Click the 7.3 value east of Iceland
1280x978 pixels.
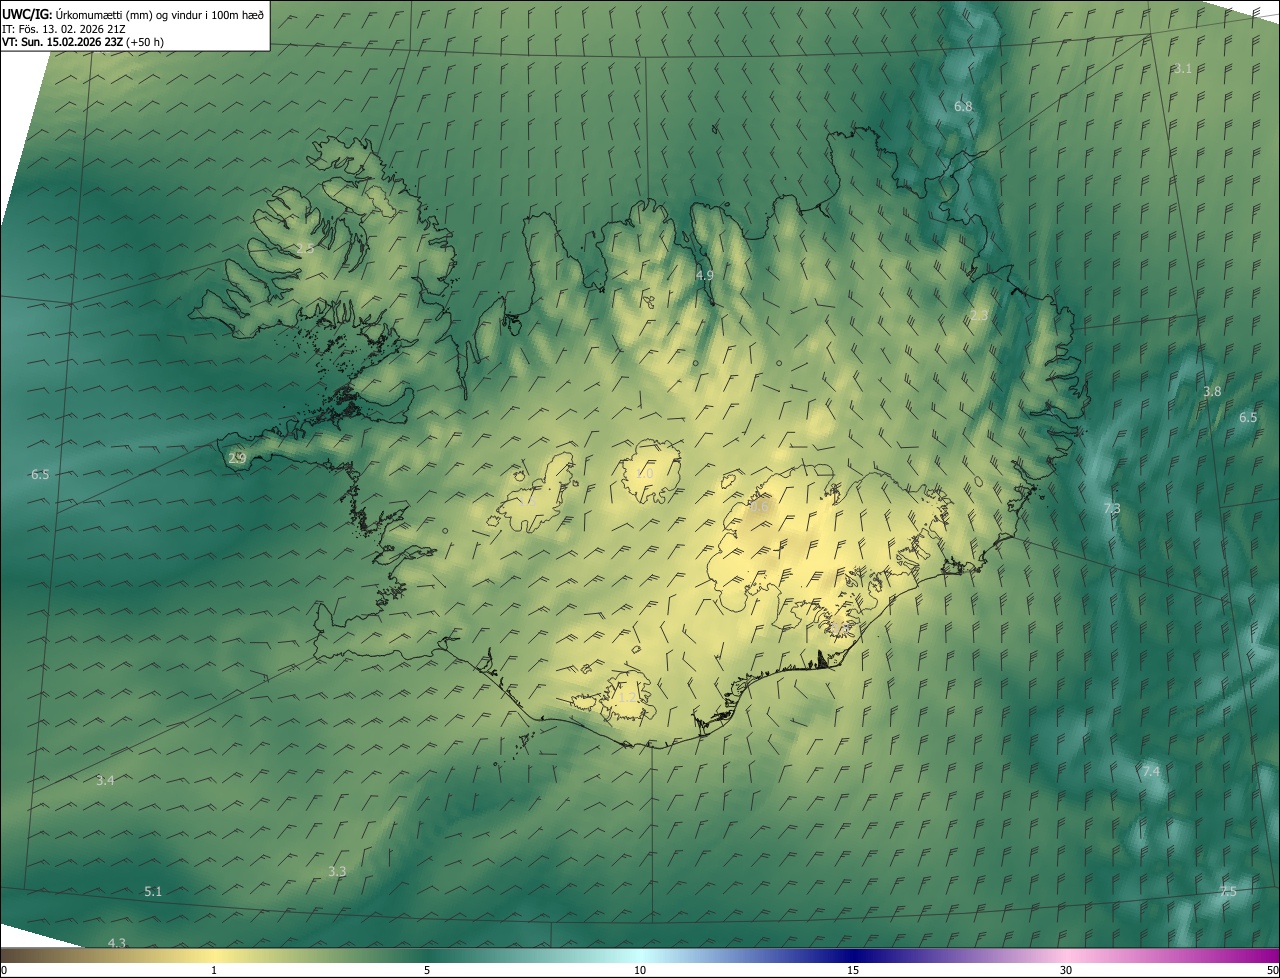click(x=1111, y=509)
